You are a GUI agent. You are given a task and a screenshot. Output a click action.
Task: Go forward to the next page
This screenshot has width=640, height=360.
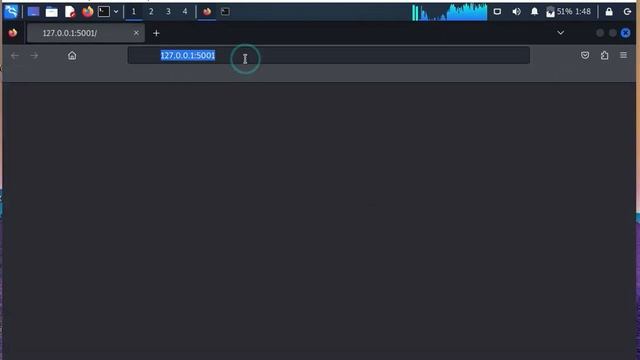34,56
